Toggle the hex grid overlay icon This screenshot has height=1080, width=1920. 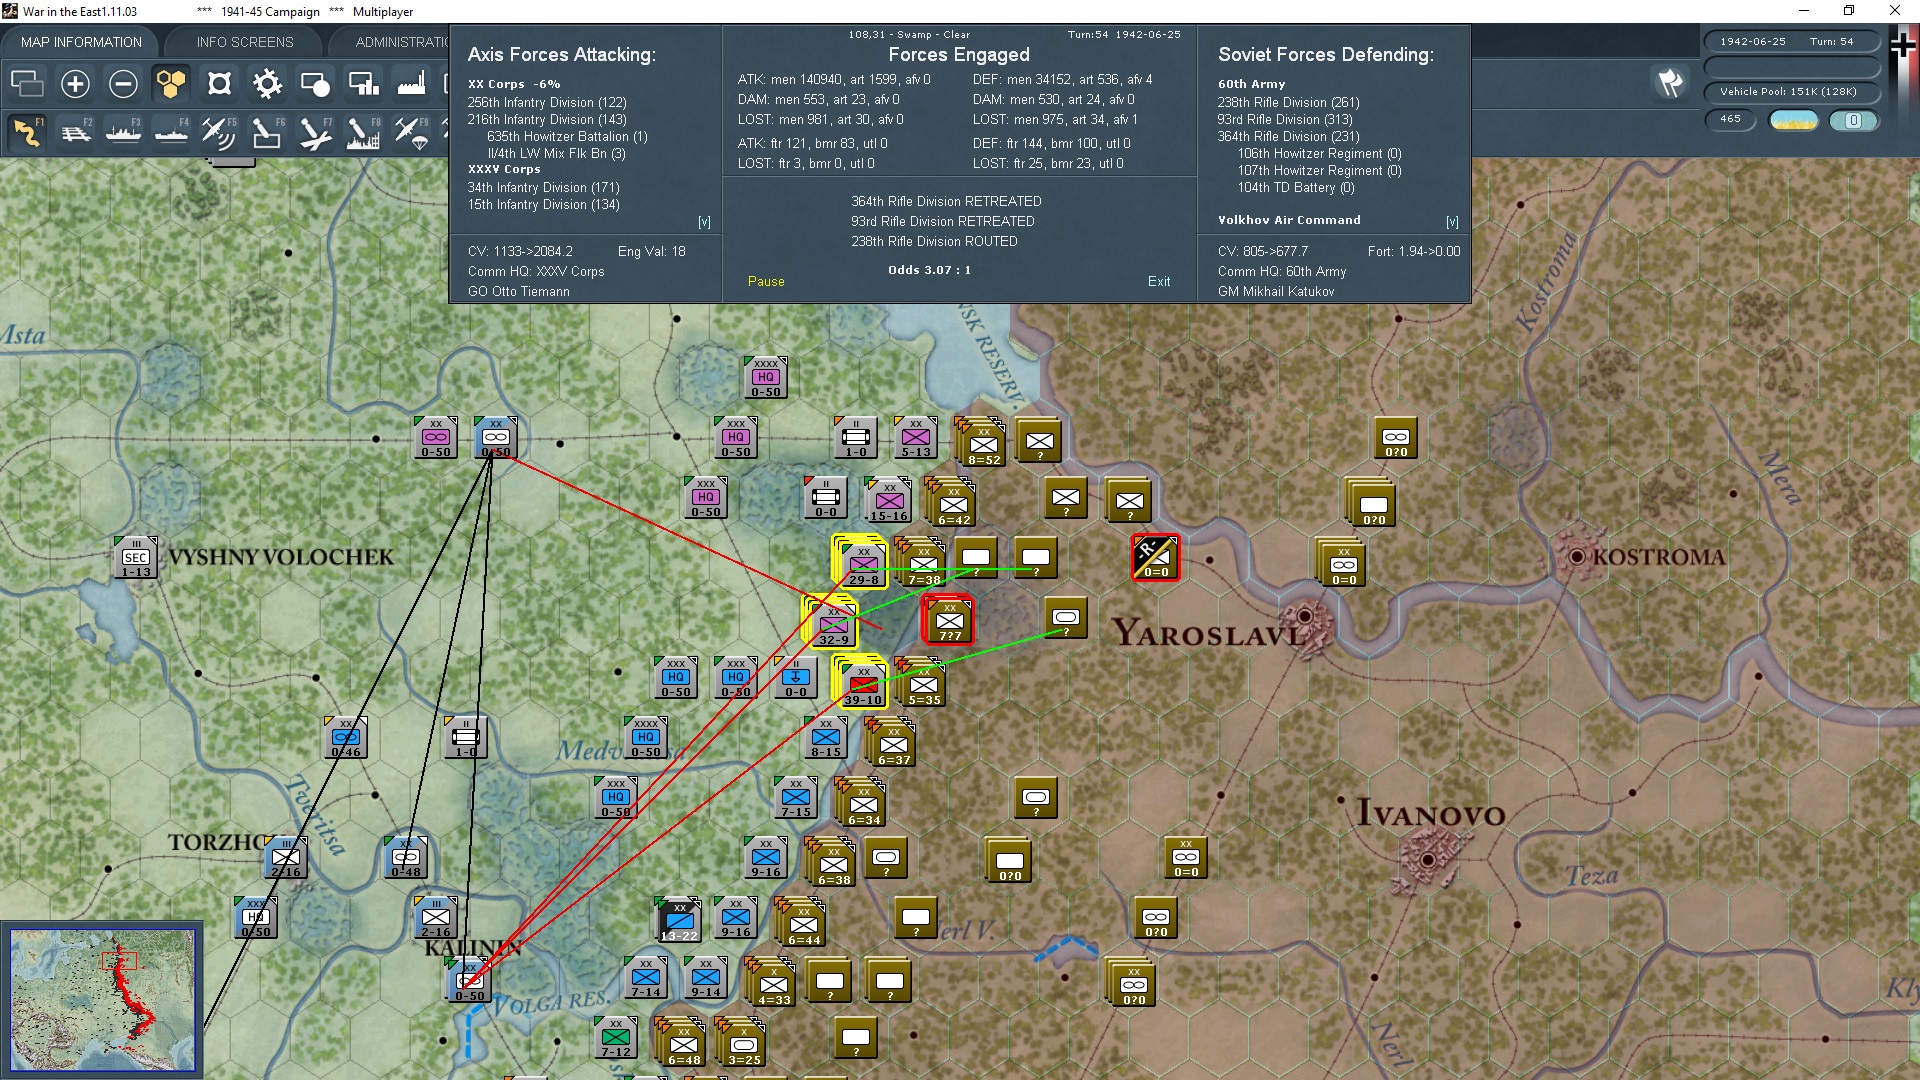click(171, 84)
